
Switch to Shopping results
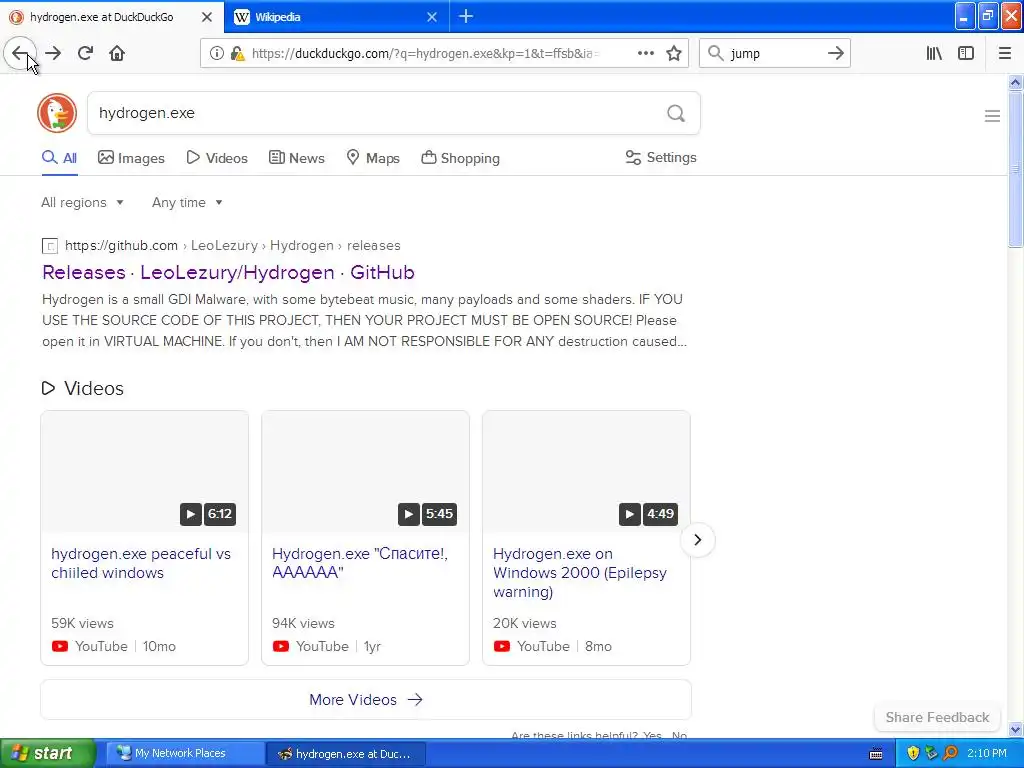[460, 157]
